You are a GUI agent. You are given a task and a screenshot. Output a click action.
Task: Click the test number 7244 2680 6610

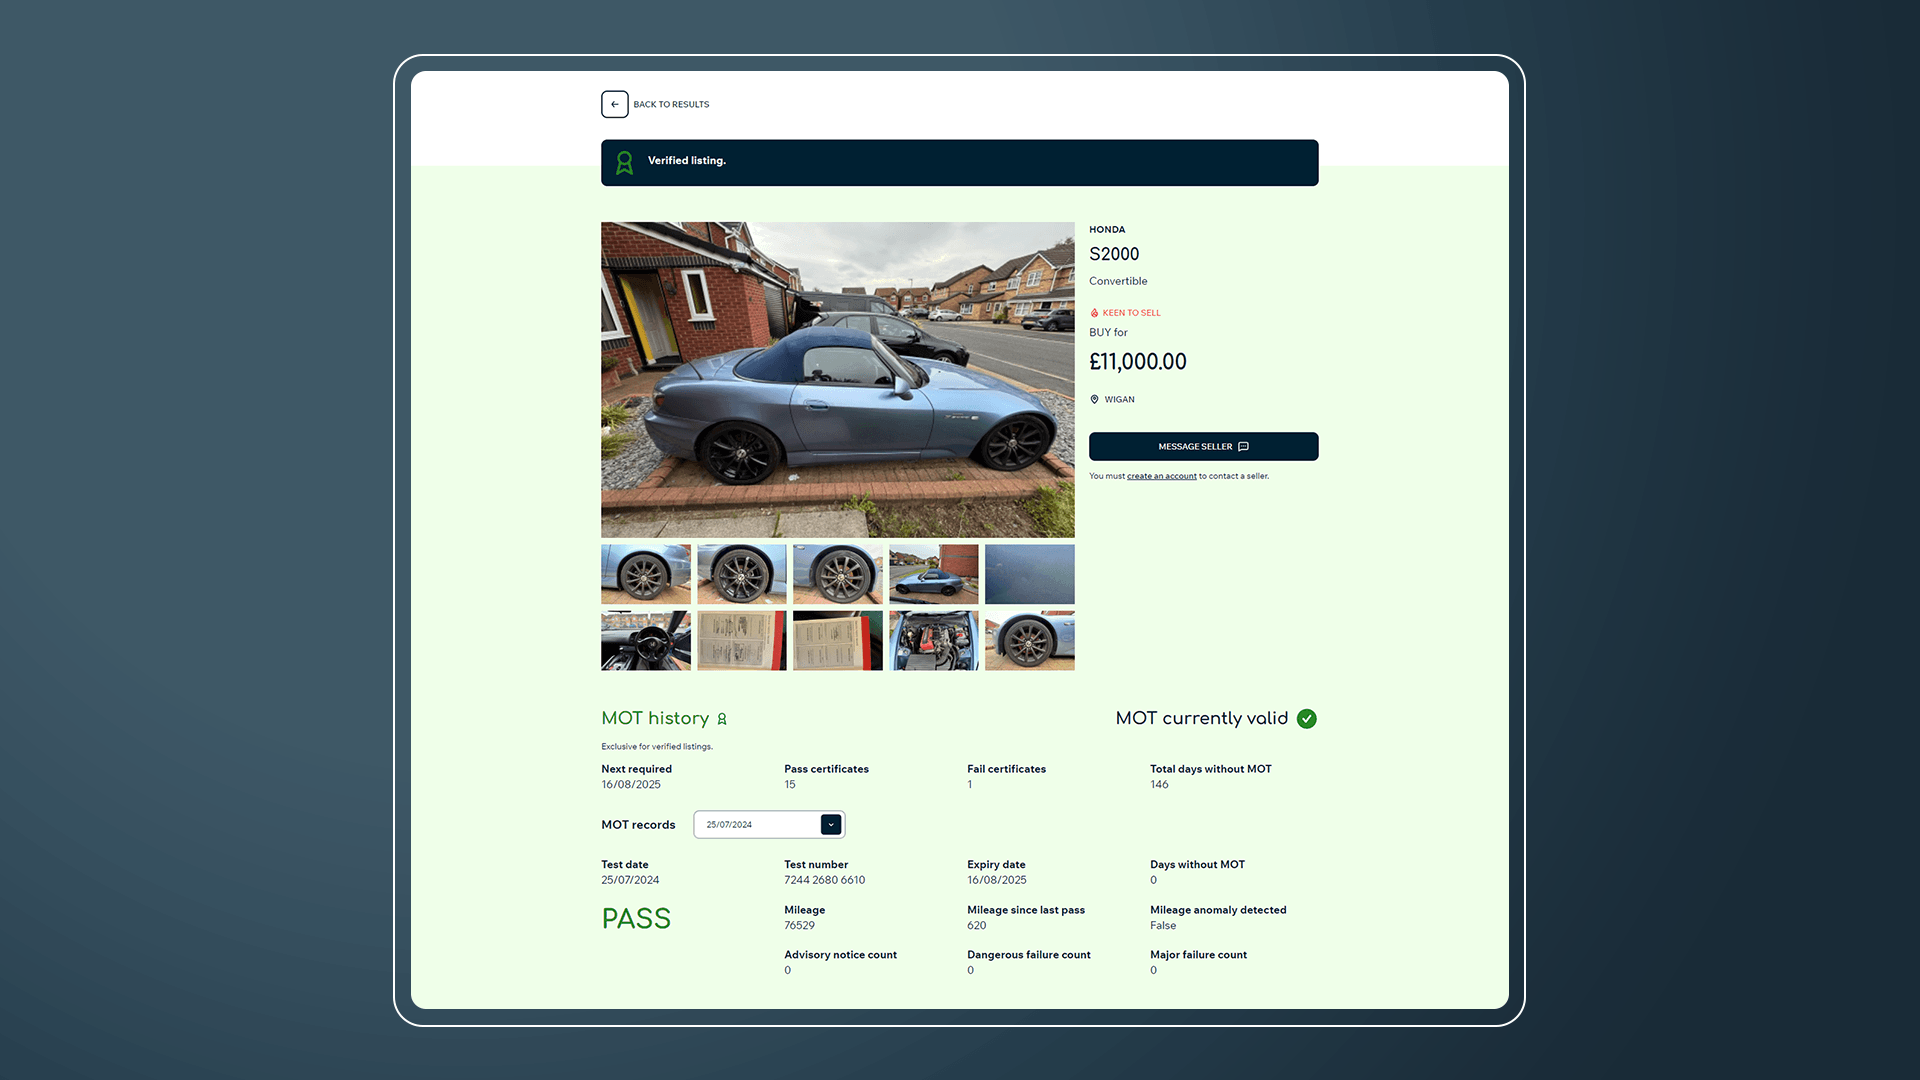coord(825,880)
